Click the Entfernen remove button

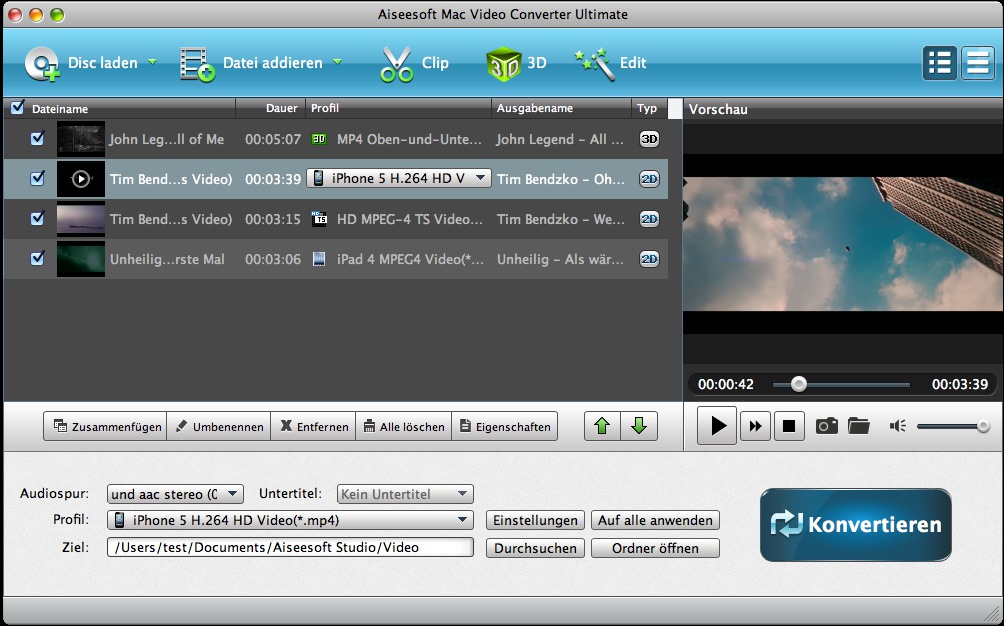[313, 426]
